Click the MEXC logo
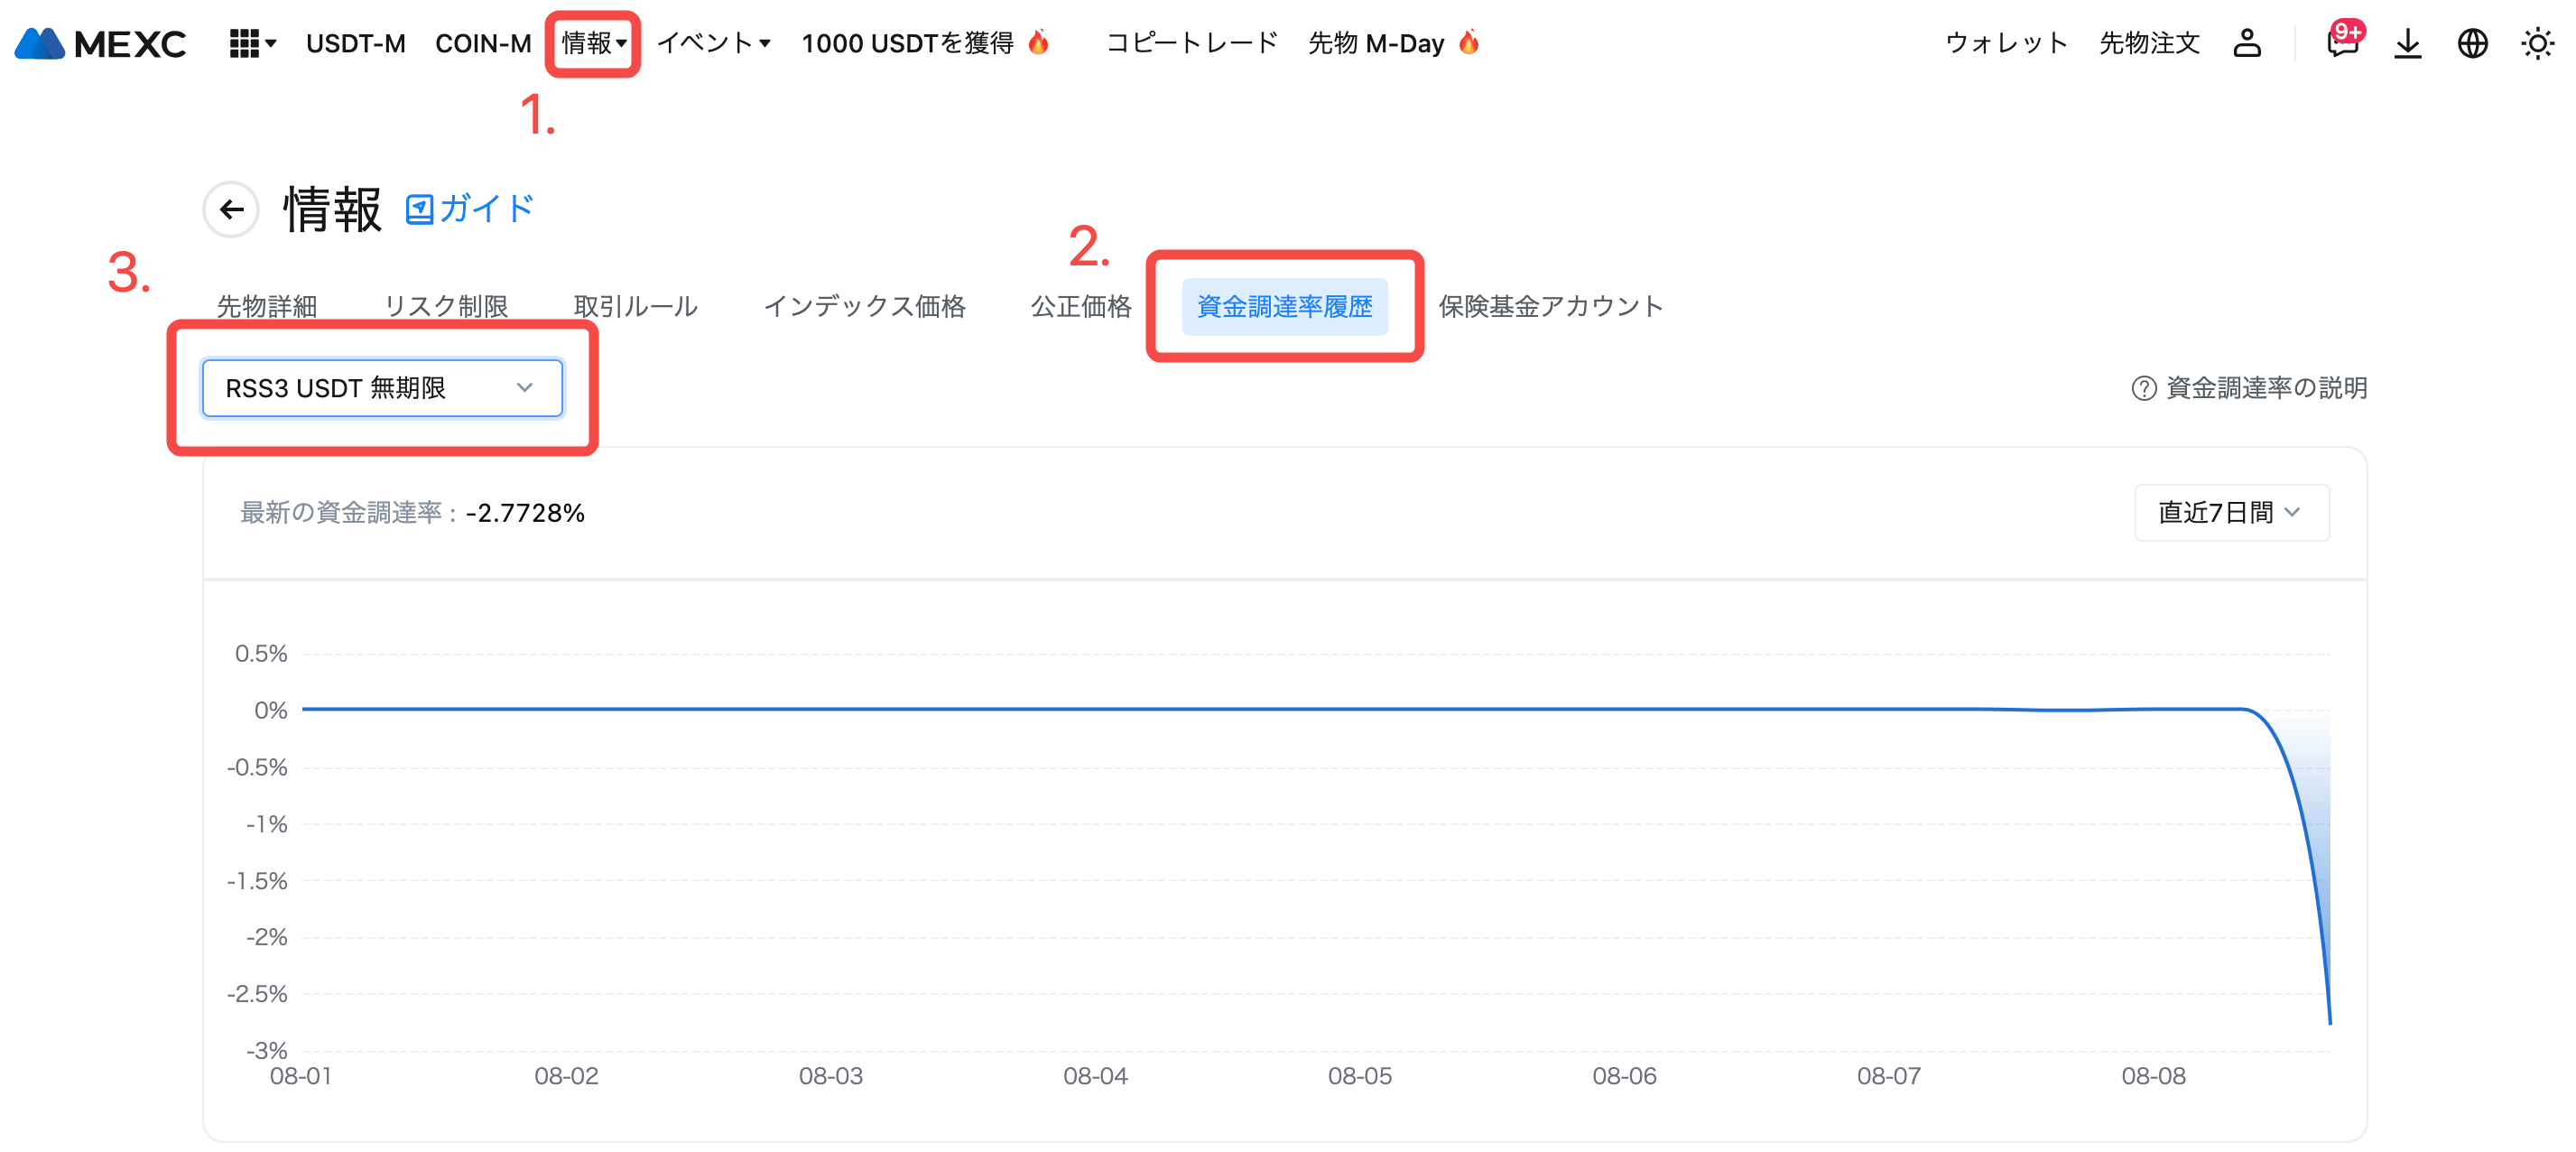The height and width of the screenshot is (1152, 2576). (x=100, y=43)
